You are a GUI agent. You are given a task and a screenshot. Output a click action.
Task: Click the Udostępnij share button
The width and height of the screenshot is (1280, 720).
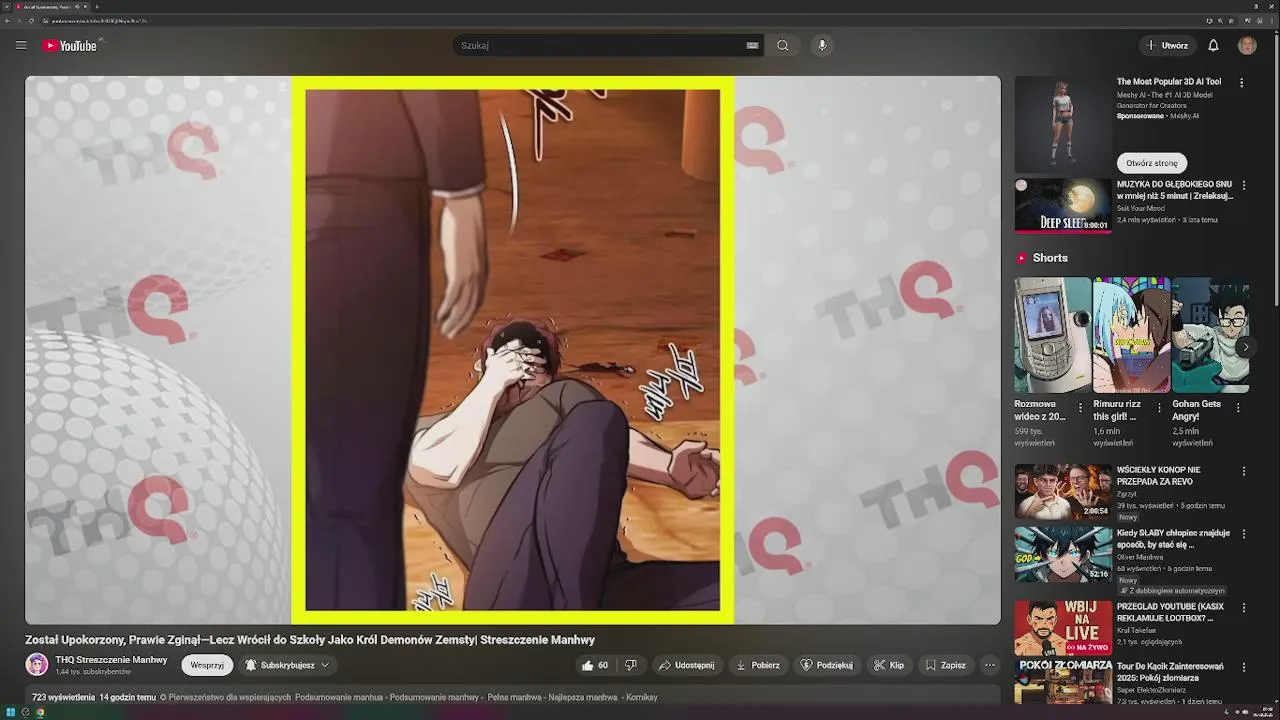(686, 665)
